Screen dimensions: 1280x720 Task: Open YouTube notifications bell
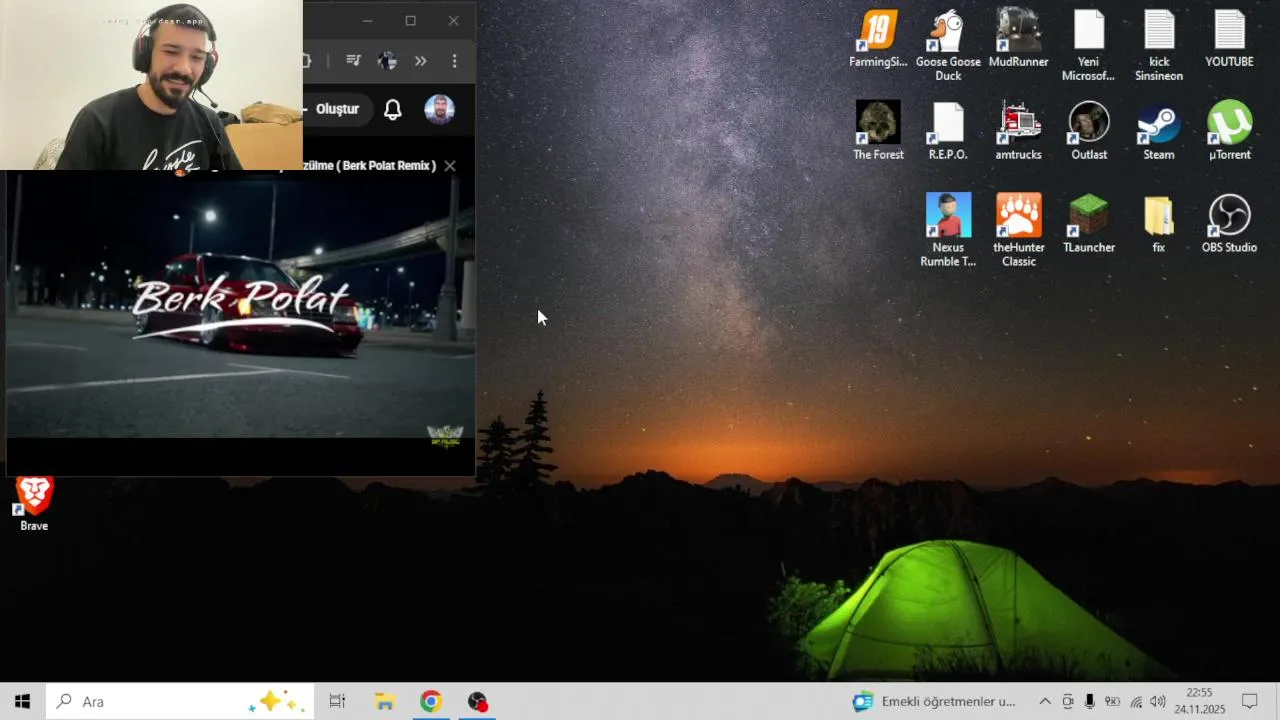[393, 109]
